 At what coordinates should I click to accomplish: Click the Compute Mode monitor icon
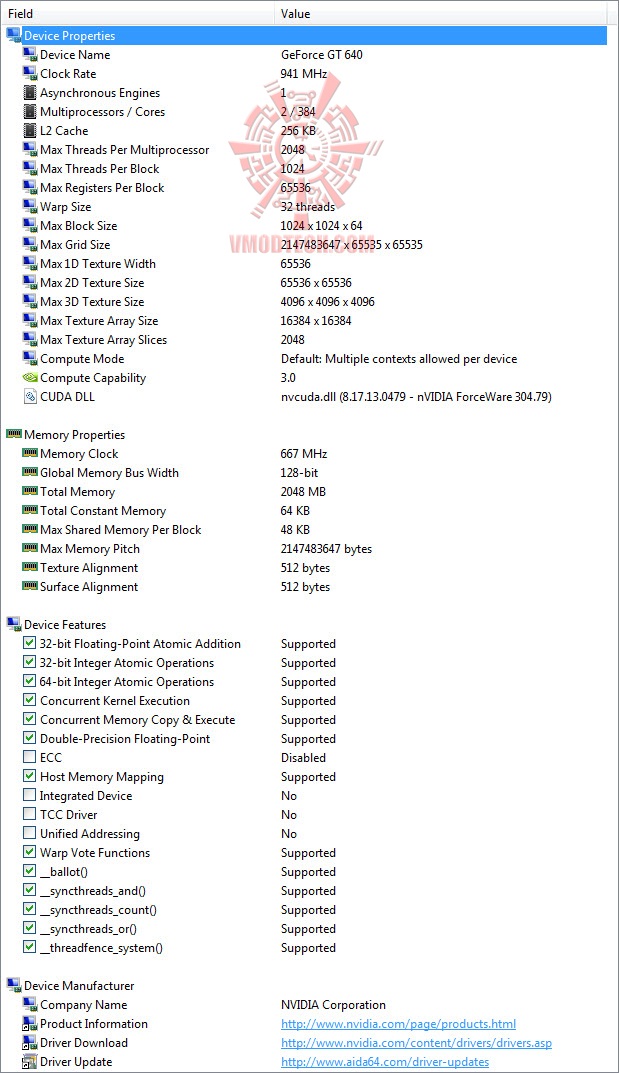29,358
